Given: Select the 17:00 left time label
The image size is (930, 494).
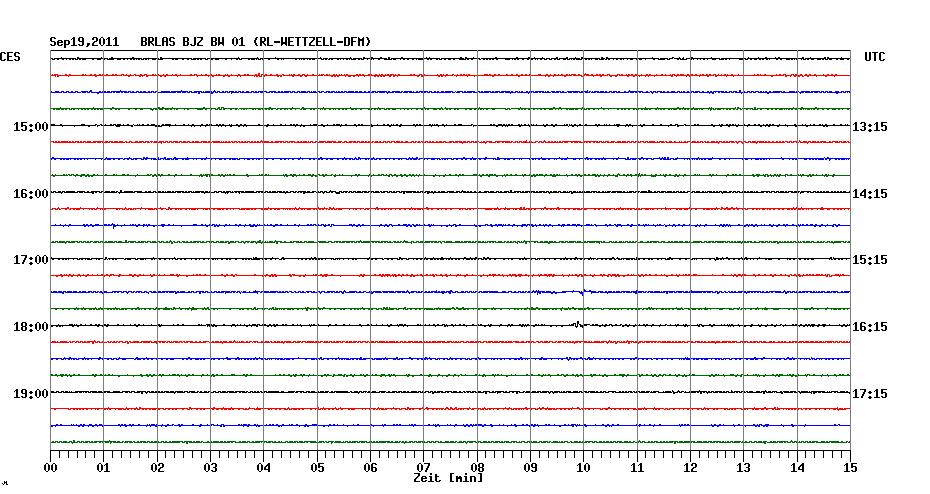Looking at the screenshot, I should [31, 260].
